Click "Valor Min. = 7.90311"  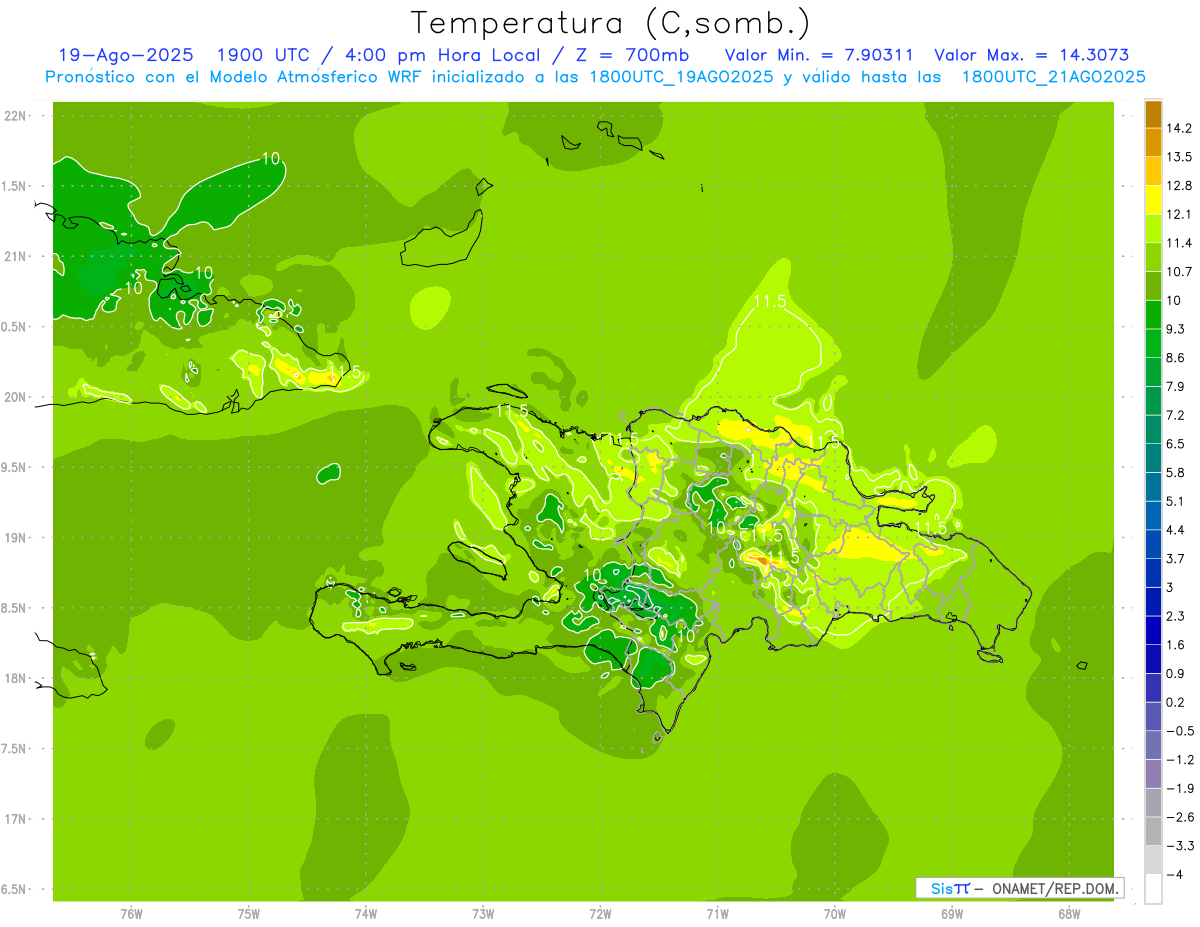click(x=818, y=55)
